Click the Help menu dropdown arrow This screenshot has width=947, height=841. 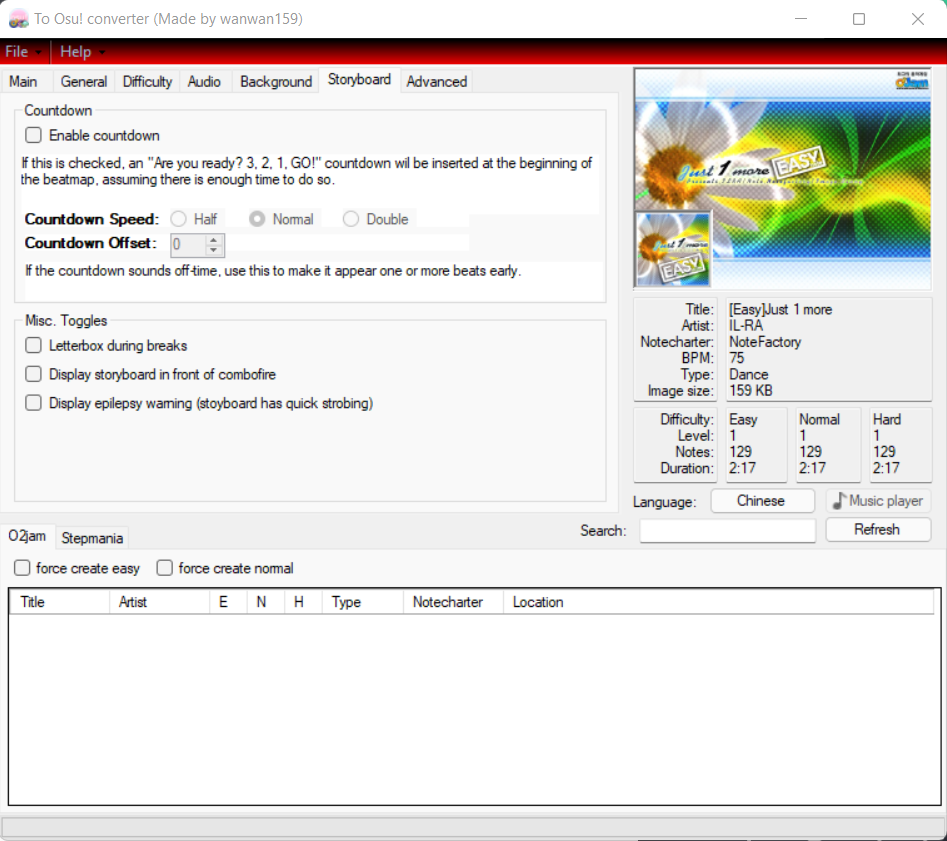tap(102, 53)
